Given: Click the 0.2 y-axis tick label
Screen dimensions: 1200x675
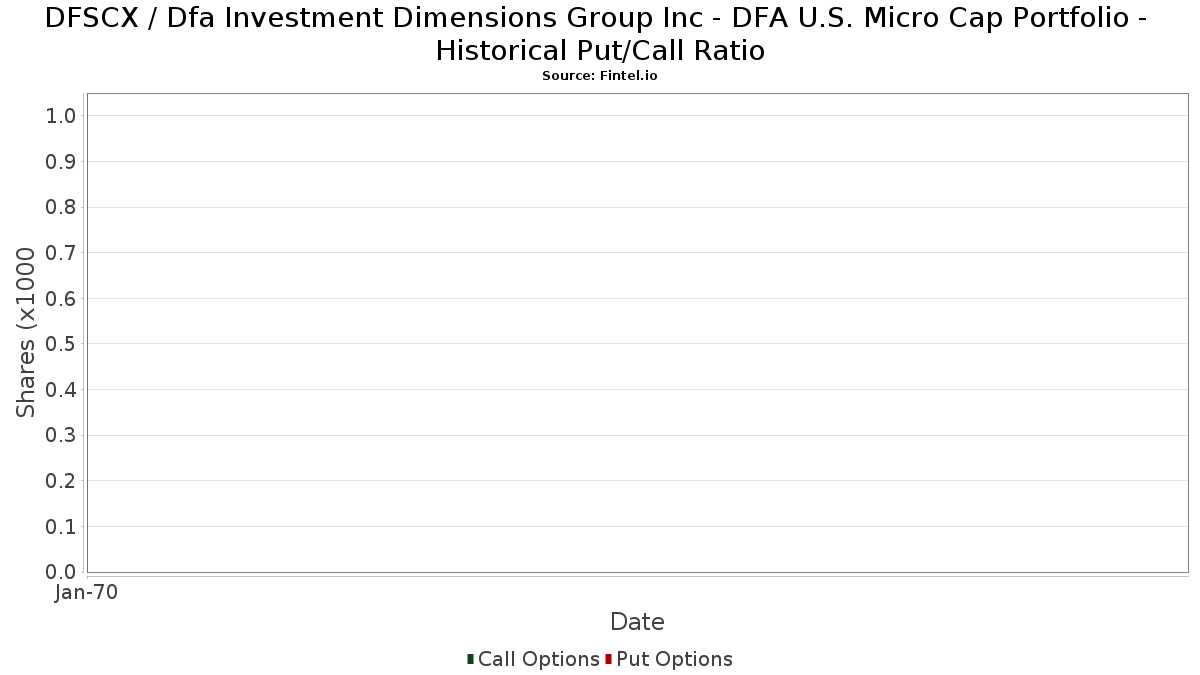Looking at the screenshot, I should click(61, 481).
